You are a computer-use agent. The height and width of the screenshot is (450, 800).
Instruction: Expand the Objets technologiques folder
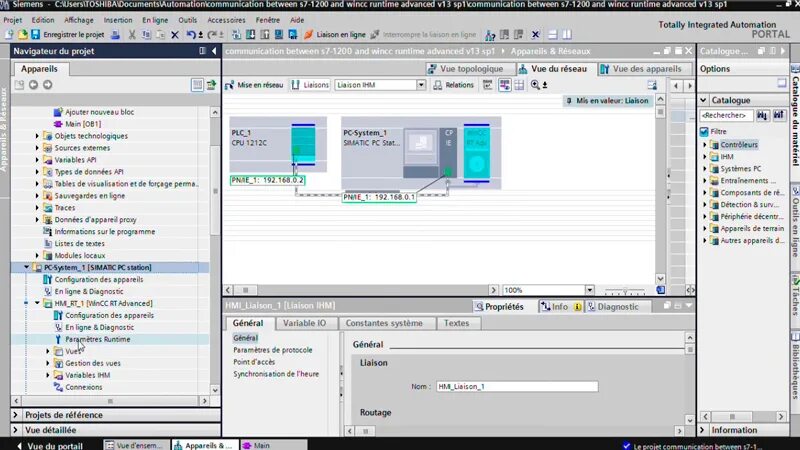point(37,136)
